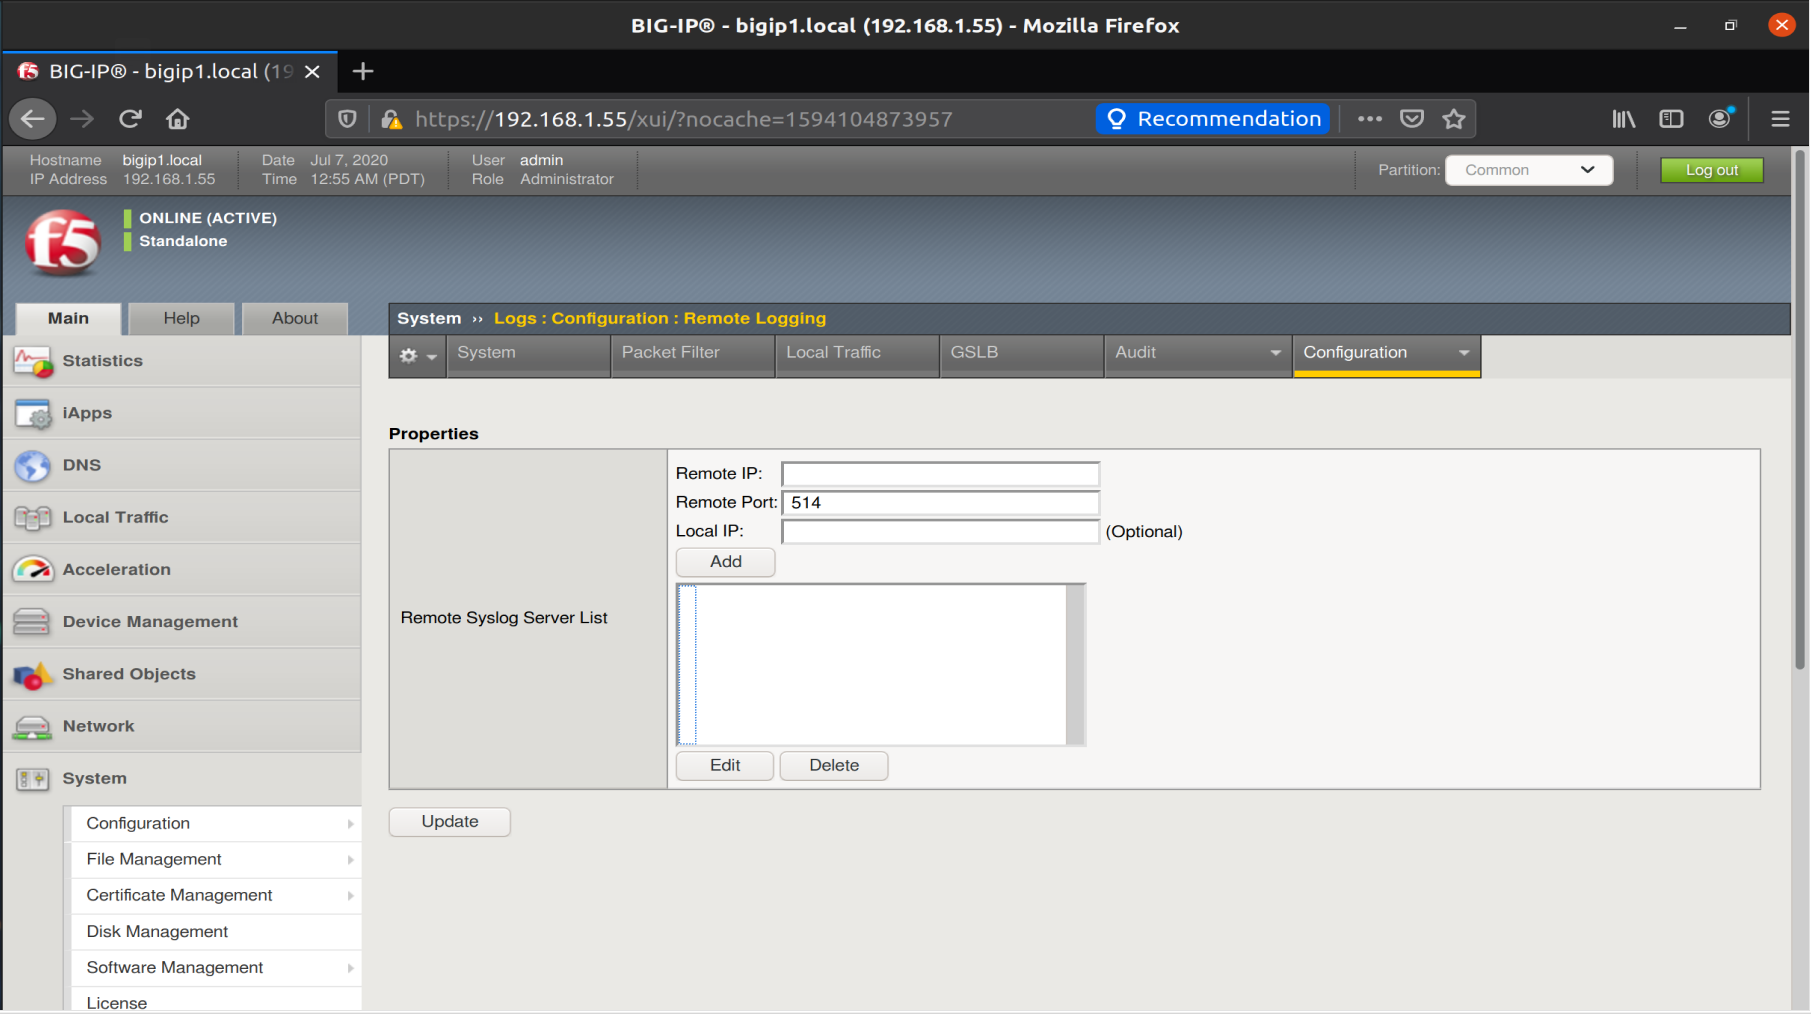Expand the Configuration tab dropdown arrow
This screenshot has width=1811, height=1014.
tap(1464, 353)
